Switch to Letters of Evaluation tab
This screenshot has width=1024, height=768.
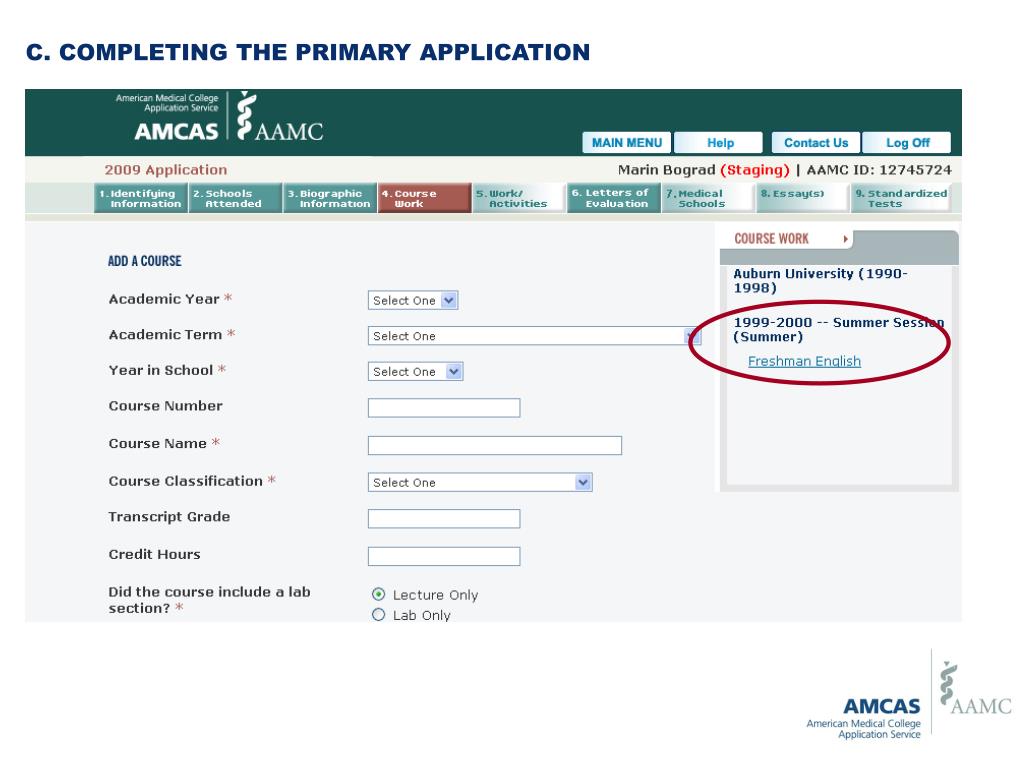[x=613, y=198]
